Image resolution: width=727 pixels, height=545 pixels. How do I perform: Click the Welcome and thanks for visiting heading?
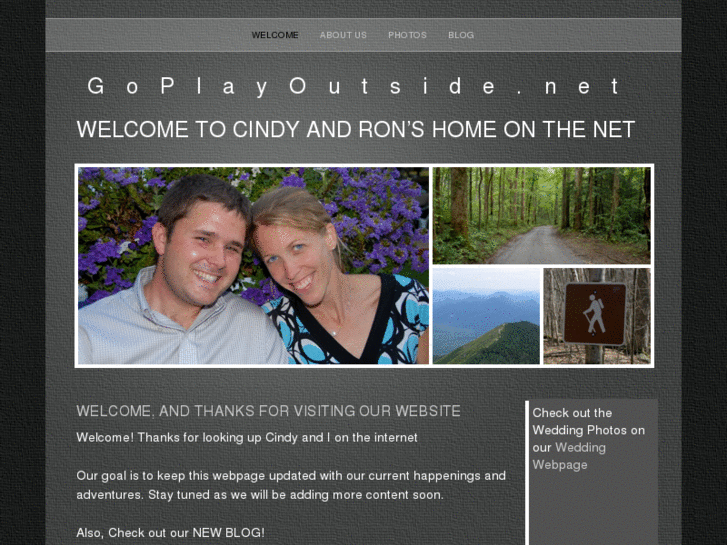[x=268, y=411]
